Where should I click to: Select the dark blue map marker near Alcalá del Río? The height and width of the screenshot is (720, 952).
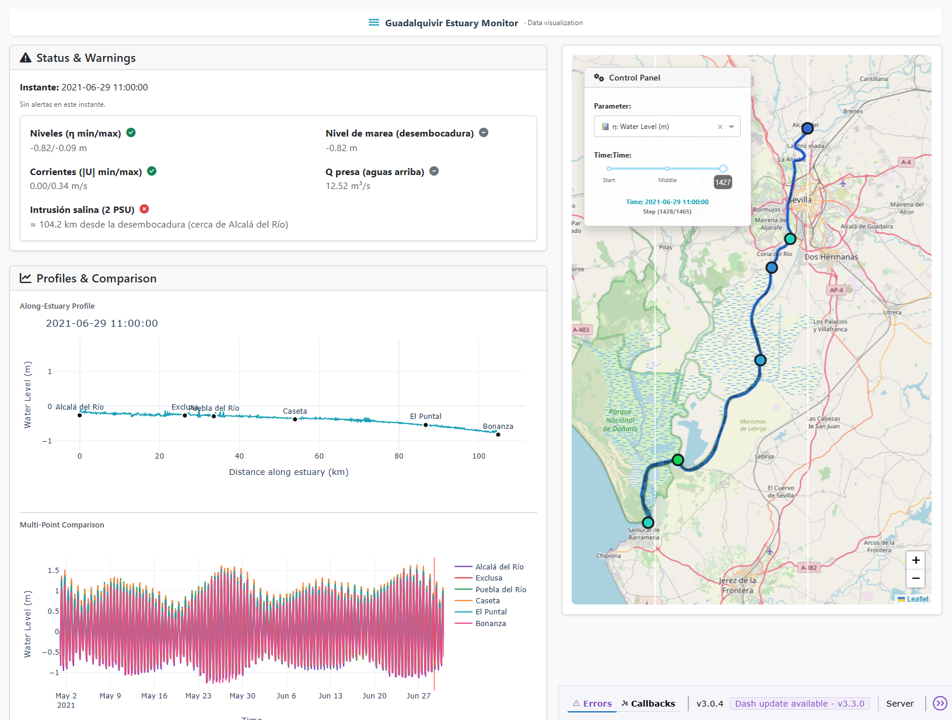click(x=808, y=128)
